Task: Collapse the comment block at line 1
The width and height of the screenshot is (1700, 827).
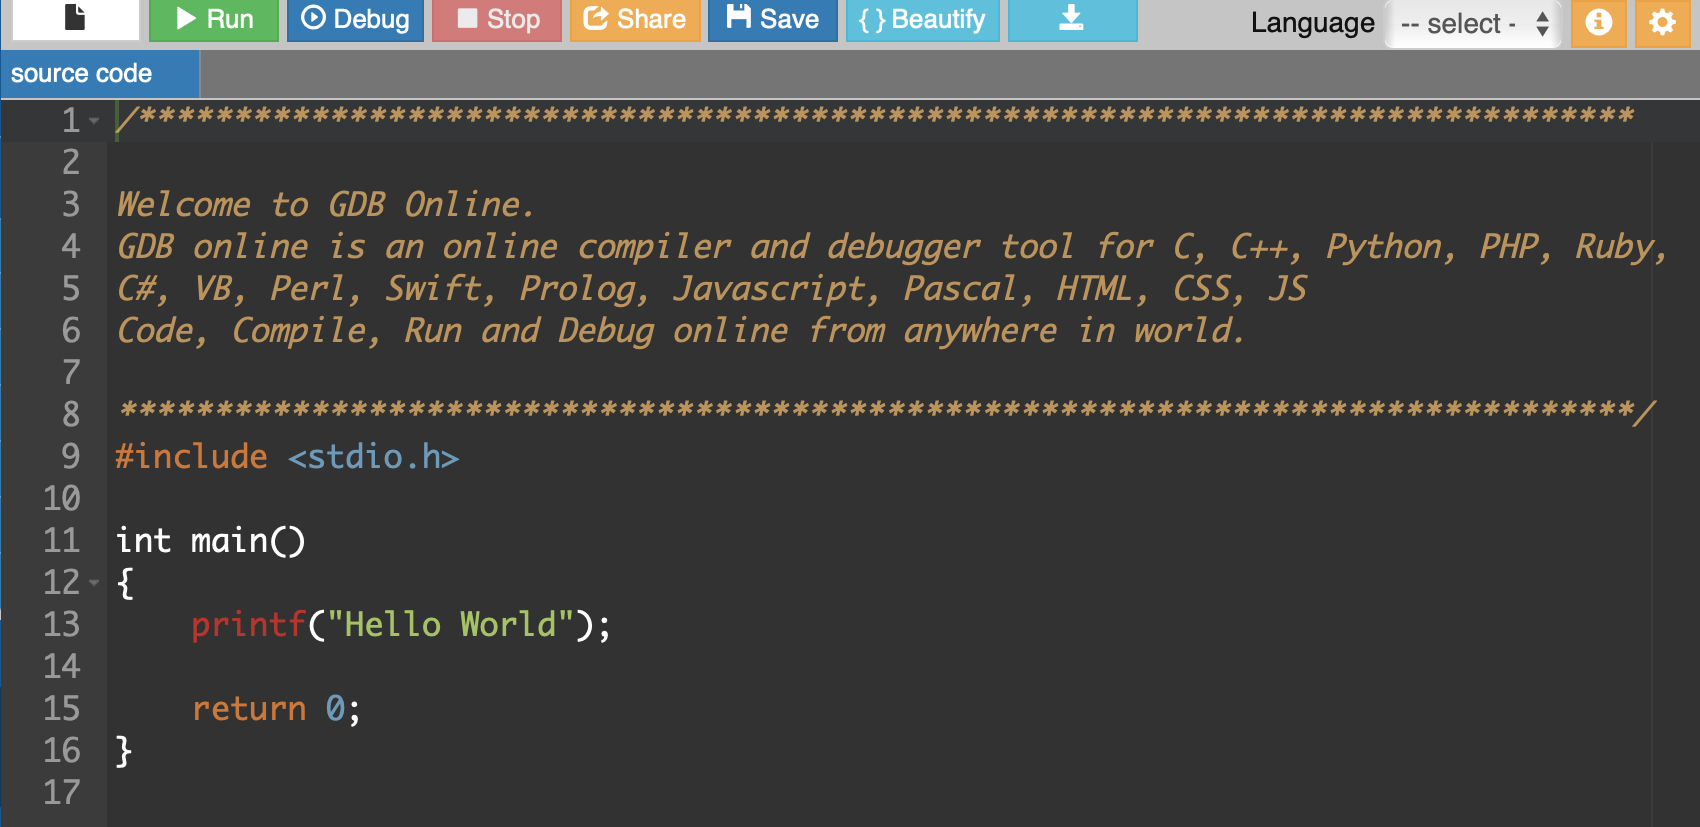Action: coord(94,121)
